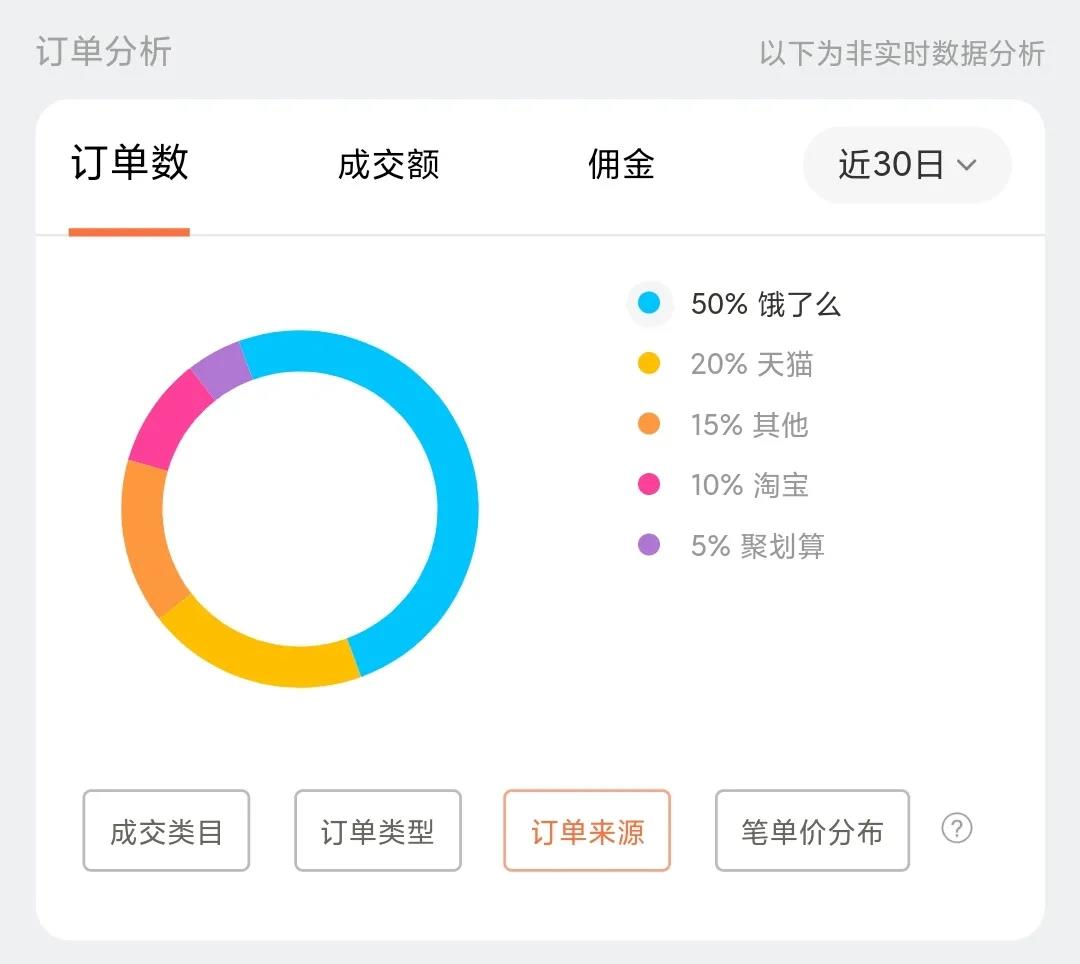This screenshot has width=1080, height=964.
Task: Select the 50% 饿了么 legend label
Action: click(x=765, y=304)
